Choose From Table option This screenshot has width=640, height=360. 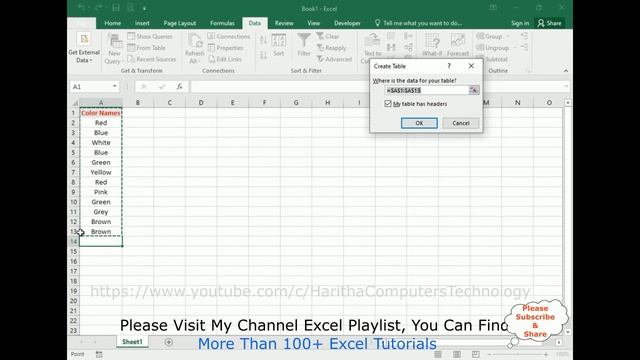click(x=147, y=48)
